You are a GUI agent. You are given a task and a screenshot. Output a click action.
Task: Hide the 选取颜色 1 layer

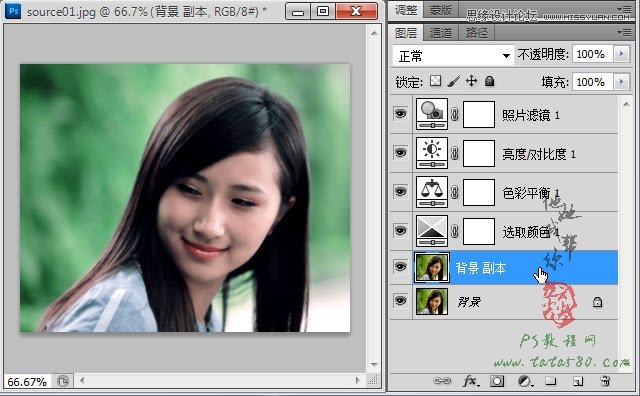click(x=400, y=231)
